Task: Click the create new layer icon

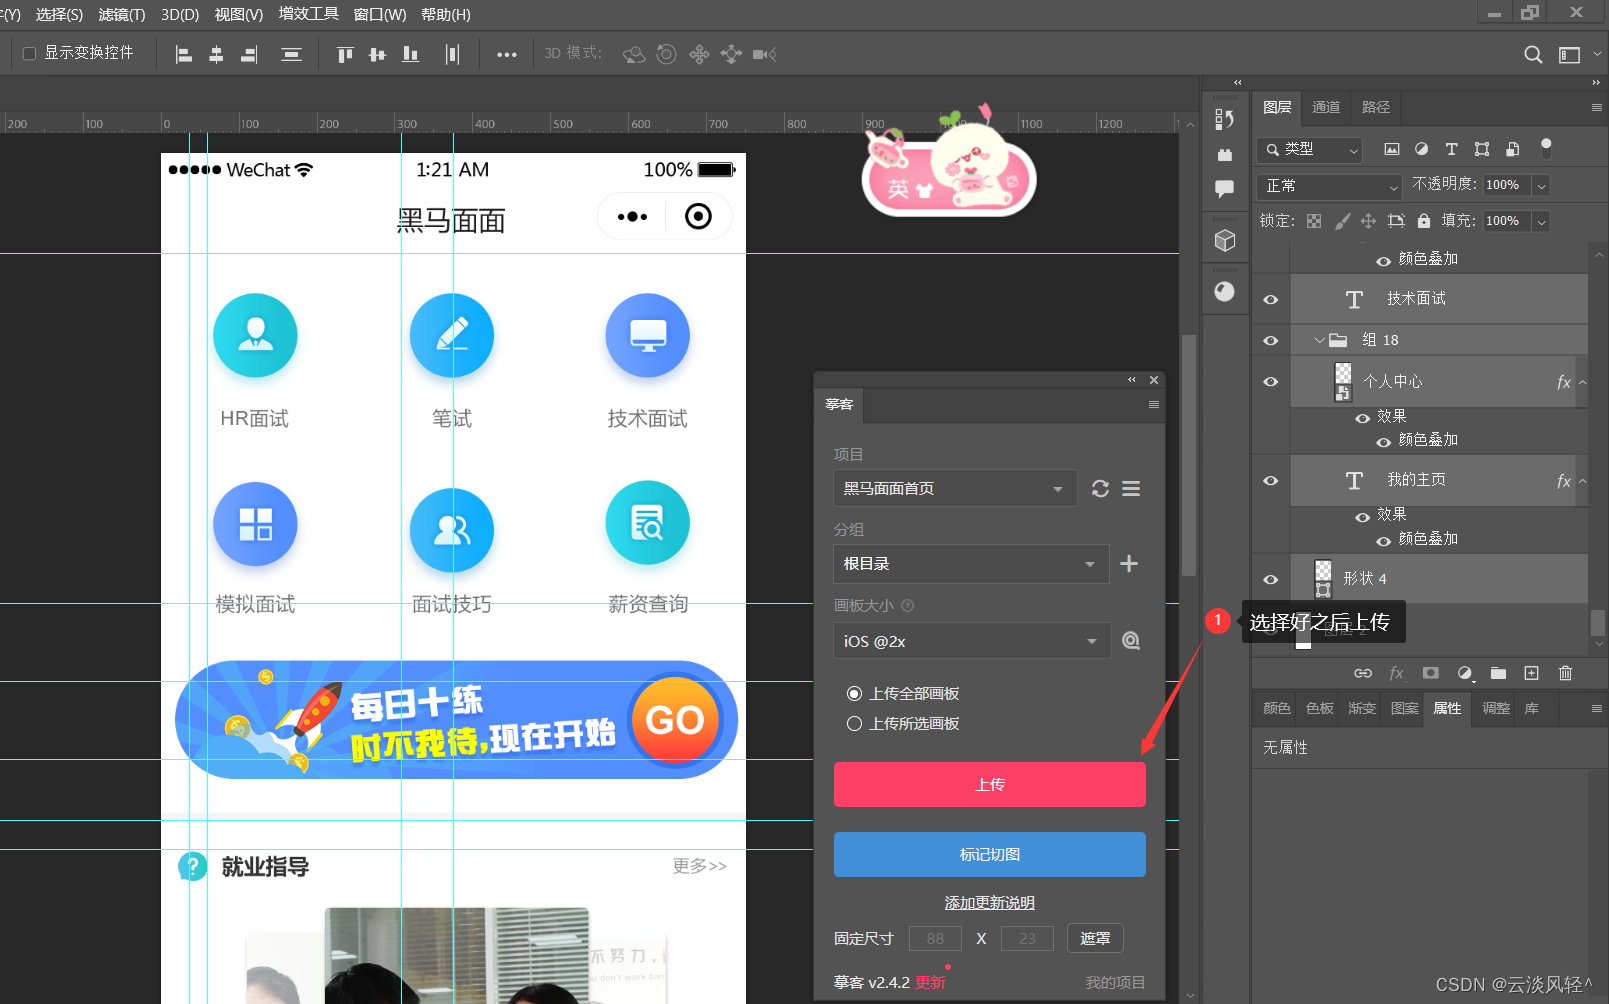Action: click(1531, 673)
